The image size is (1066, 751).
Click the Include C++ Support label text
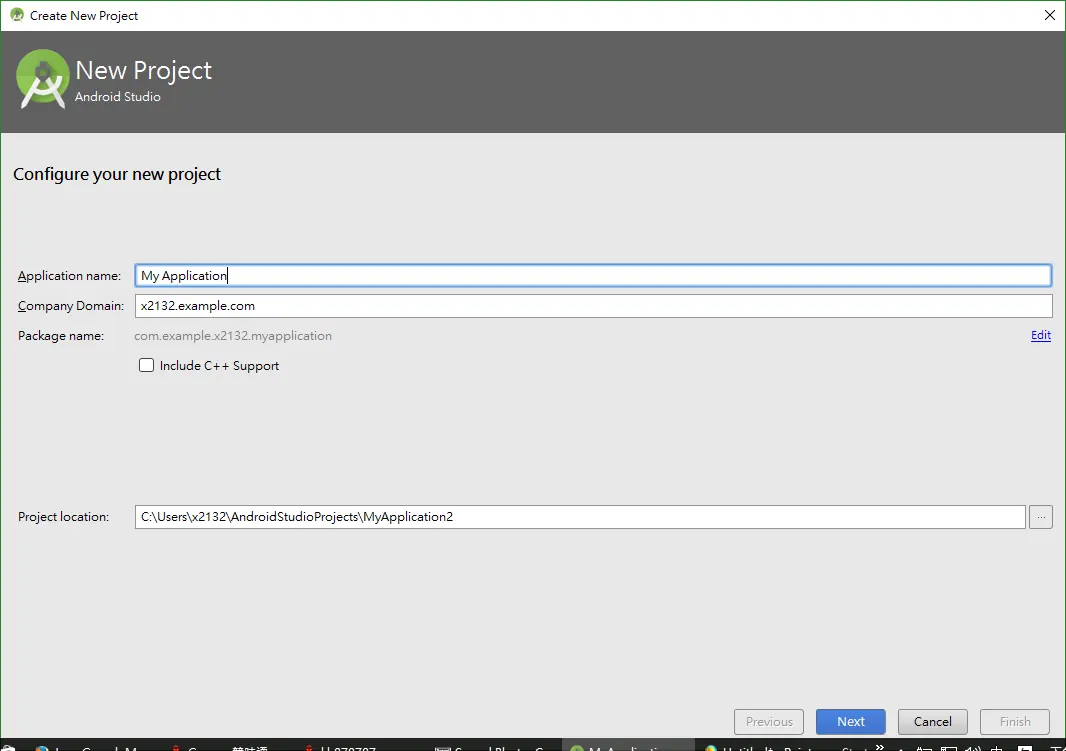(219, 366)
